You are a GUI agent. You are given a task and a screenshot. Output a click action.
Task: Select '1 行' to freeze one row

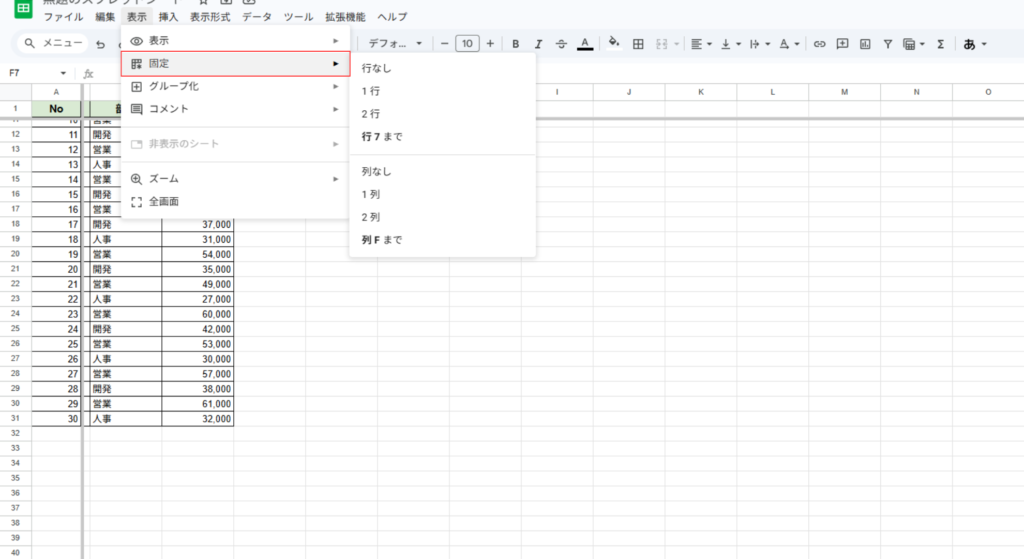click(x=371, y=91)
